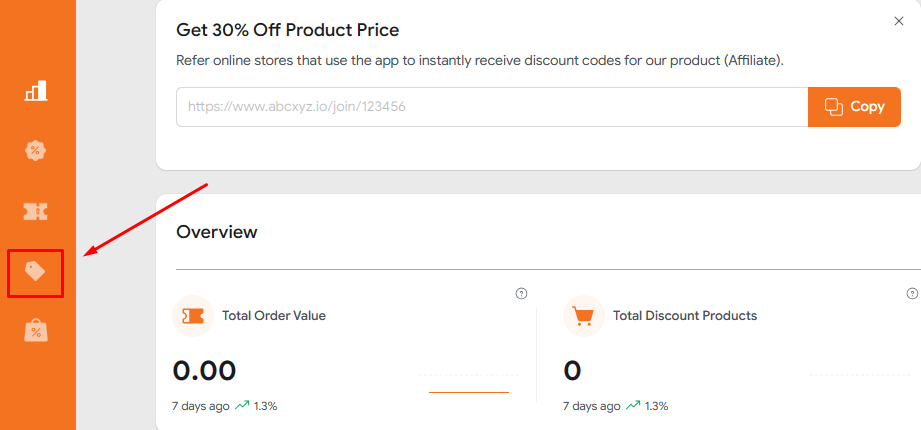921x430 pixels.
Task: Dismiss the 30% Off promotion banner
Action: pos(898,21)
